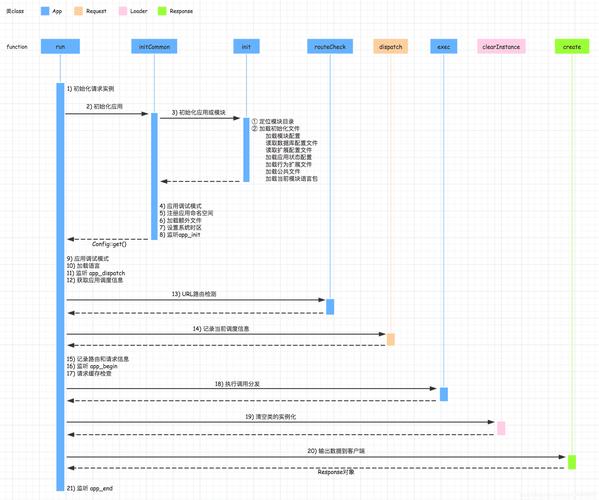The image size is (599, 500).
Task: Click the orange Request legend swatch
Action: [x=78, y=11]
